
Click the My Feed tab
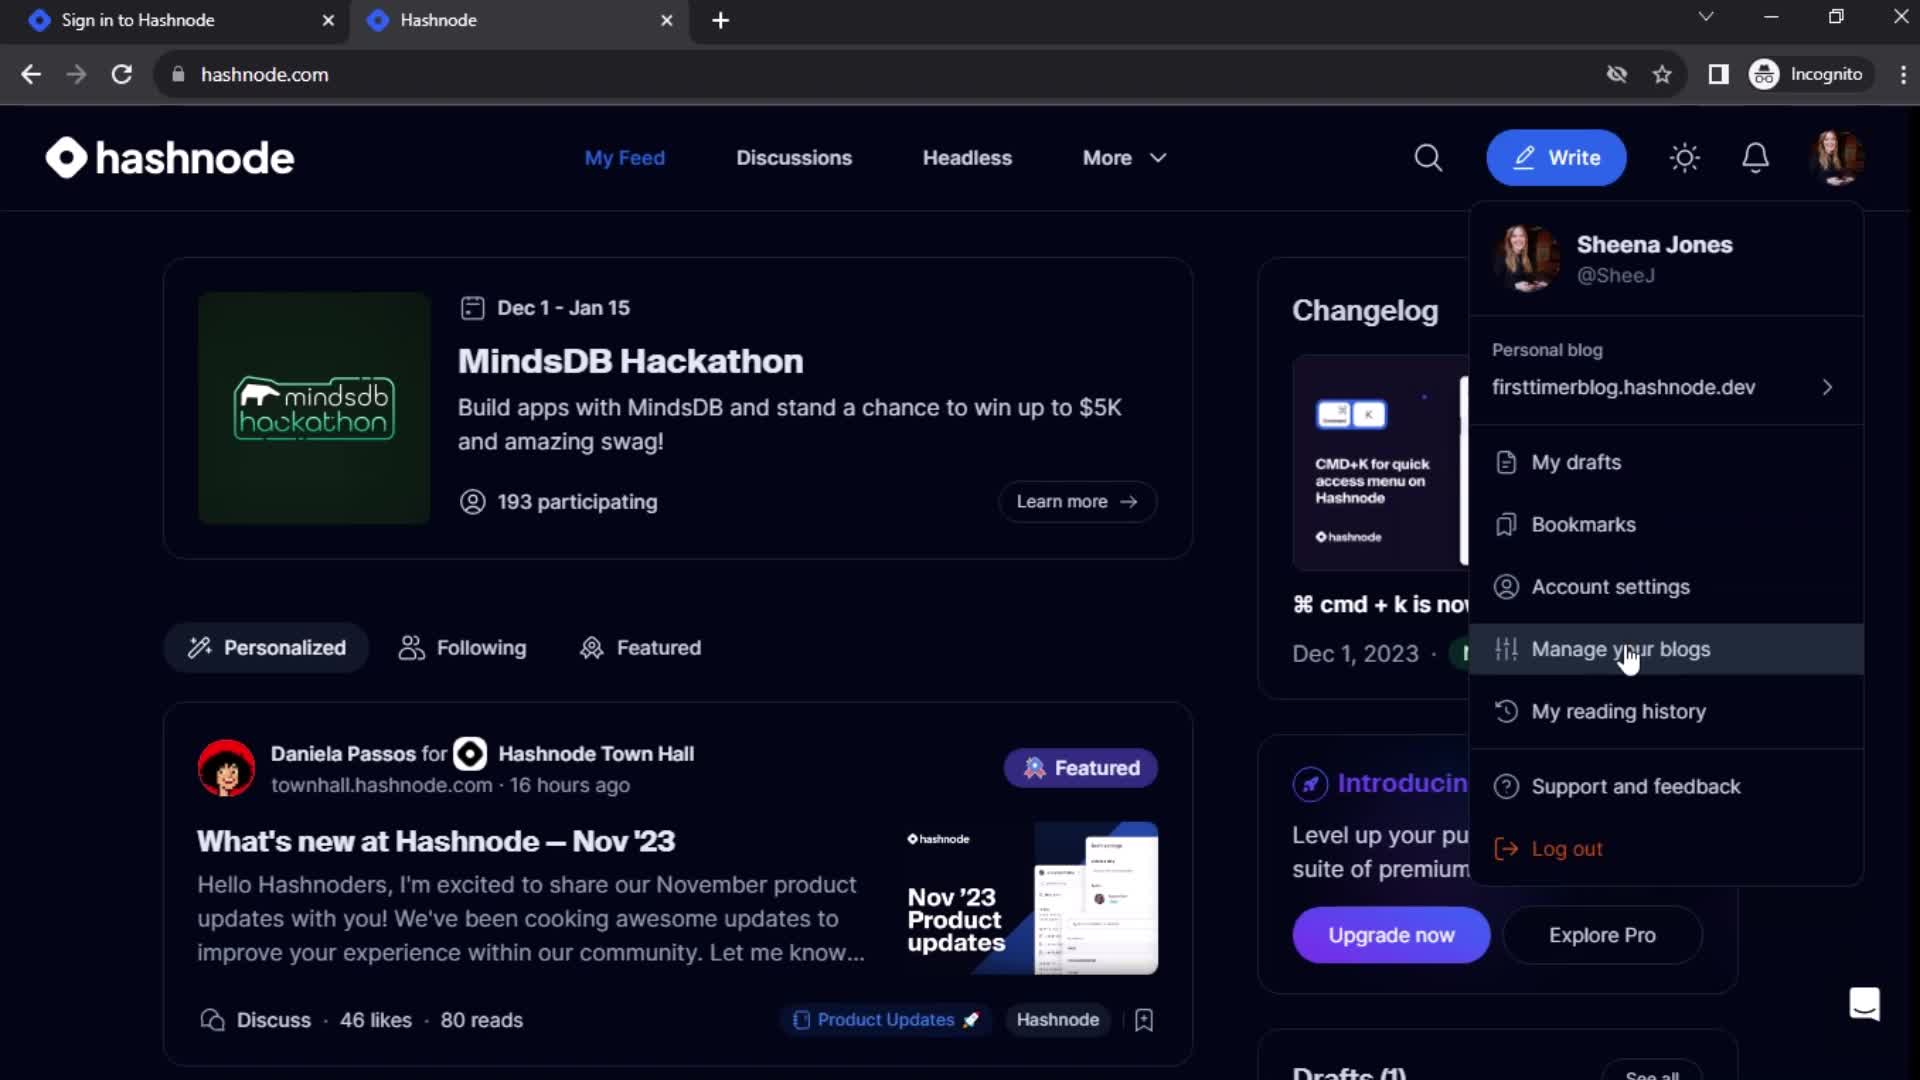pos(624,157)
